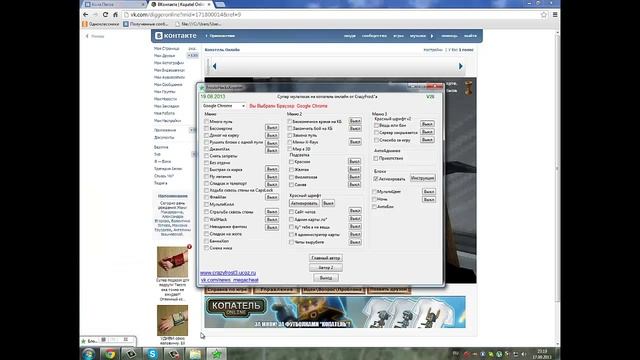This screenshot has height=360, width=640.
Task: Click the new tab button in Chrome
Action: 220,4
